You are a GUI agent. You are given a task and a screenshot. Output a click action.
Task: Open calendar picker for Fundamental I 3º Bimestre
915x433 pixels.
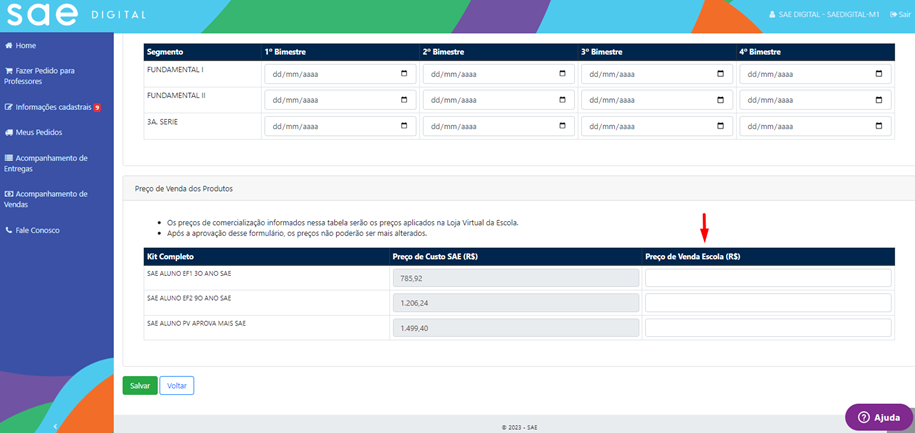pos(721,74)
